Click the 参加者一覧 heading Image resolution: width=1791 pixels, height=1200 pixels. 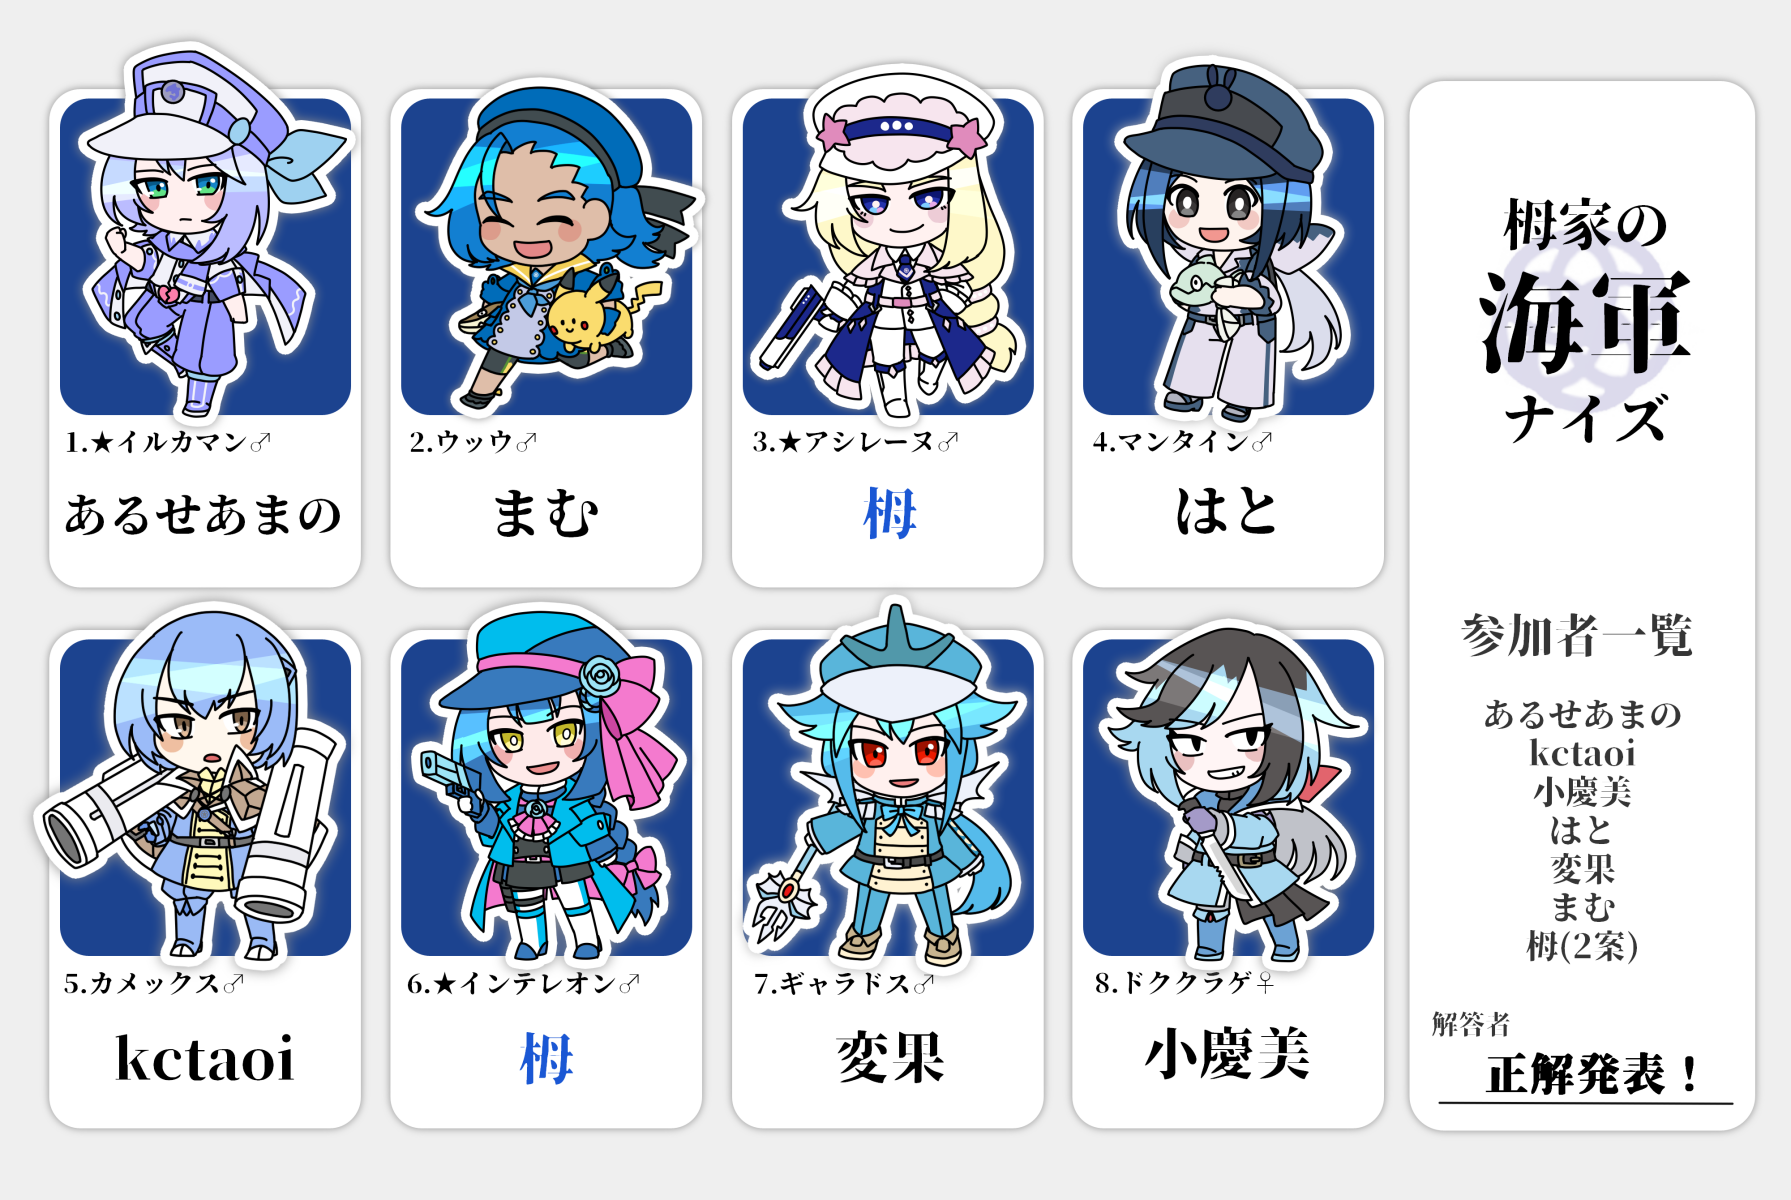1578,636
